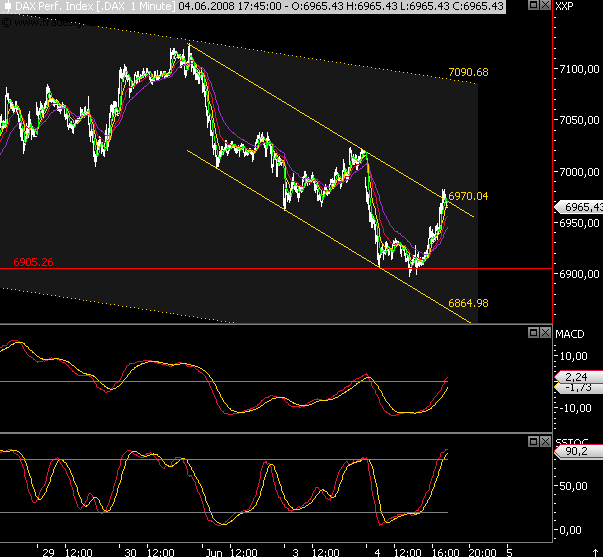
Task: Click the 7100,00 price axis label
Action: point(579,69)
